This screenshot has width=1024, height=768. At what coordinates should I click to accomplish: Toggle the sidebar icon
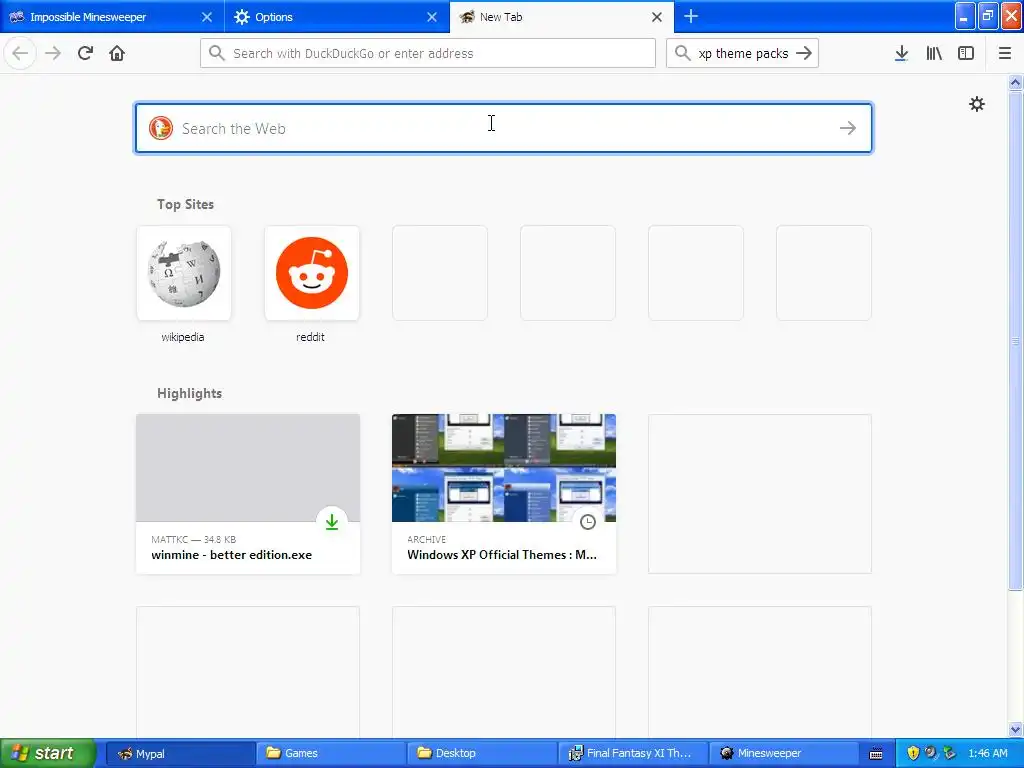click(x=966, y=53)
